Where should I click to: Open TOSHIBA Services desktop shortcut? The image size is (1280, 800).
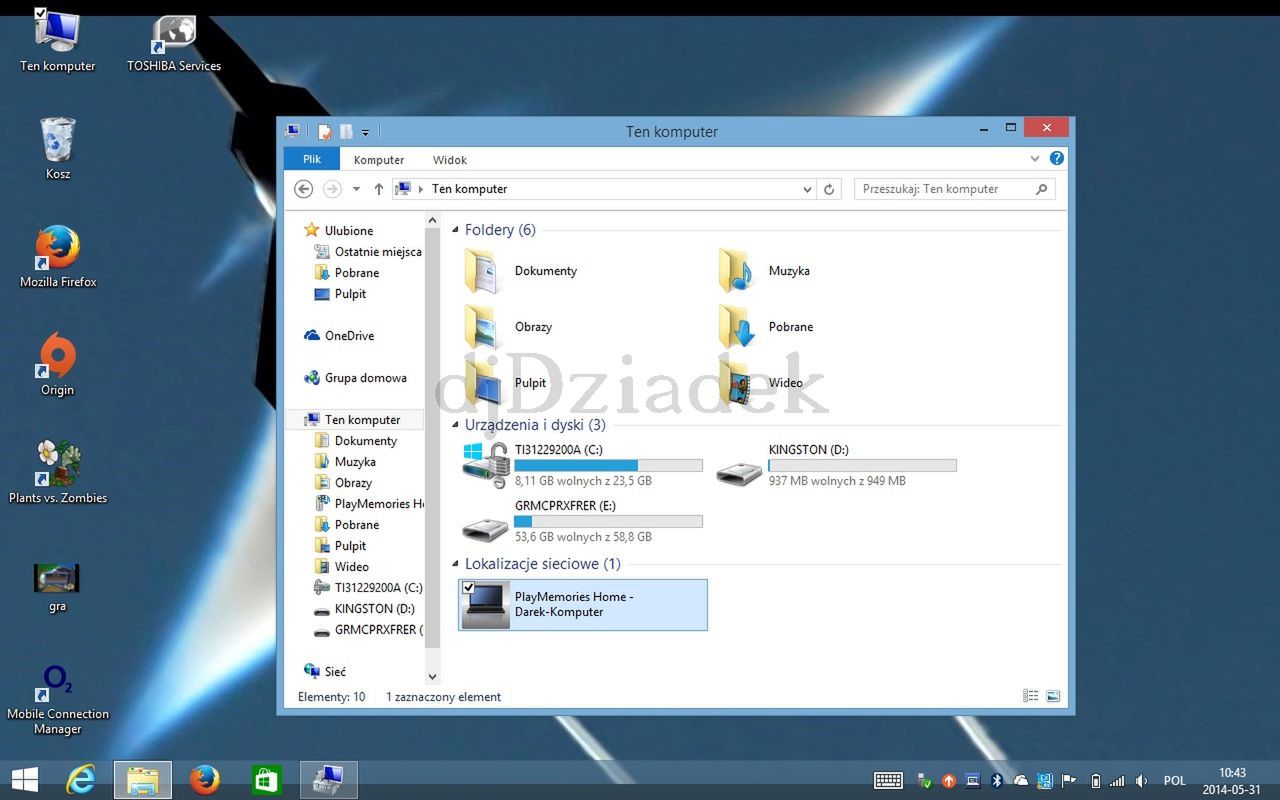point(174,41)
